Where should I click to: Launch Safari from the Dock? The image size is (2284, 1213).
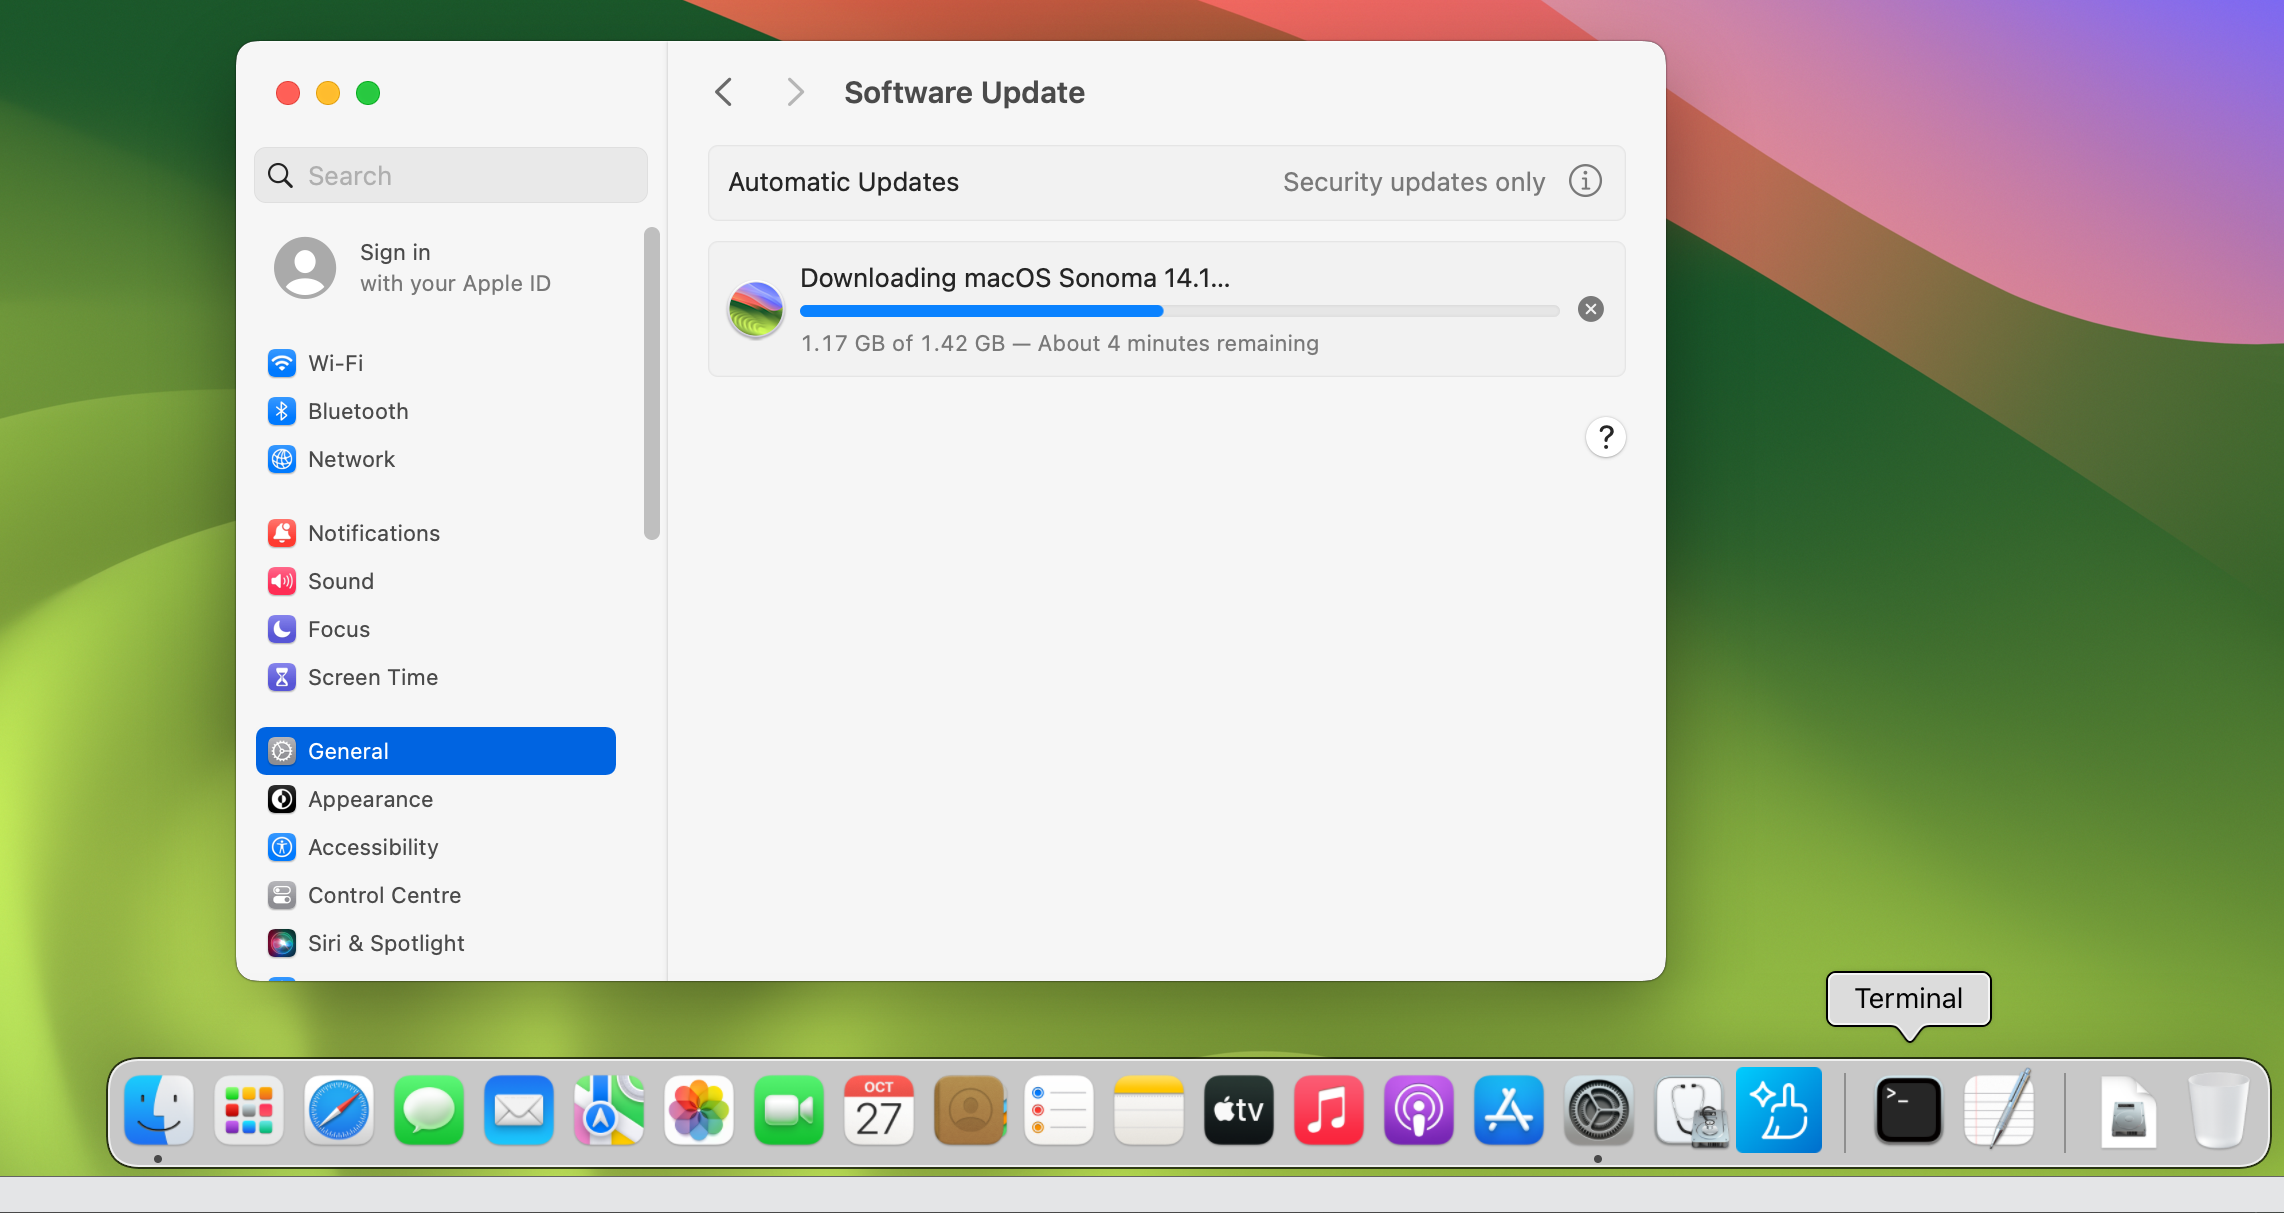(x=339, y=1110)
